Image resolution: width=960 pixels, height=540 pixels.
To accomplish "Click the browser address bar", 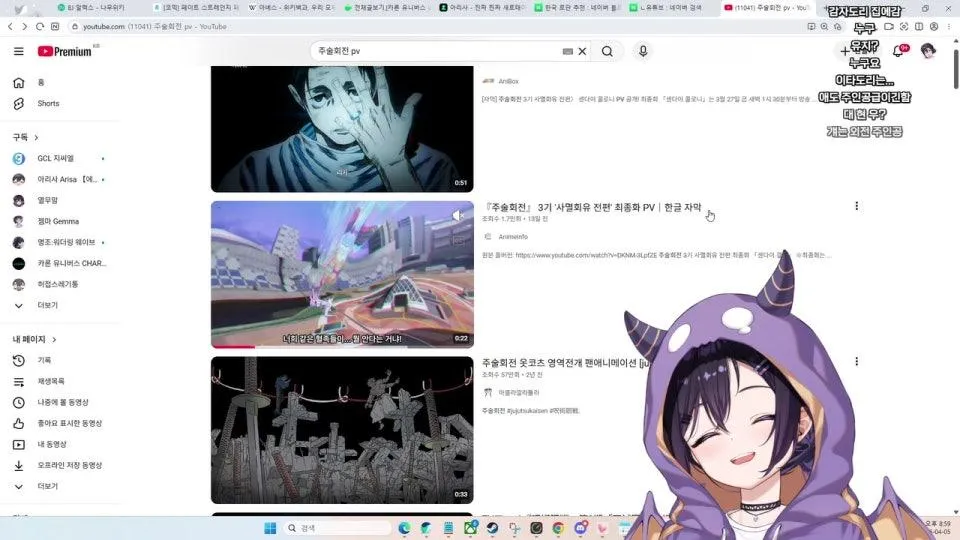I will [x=435, y=27].
